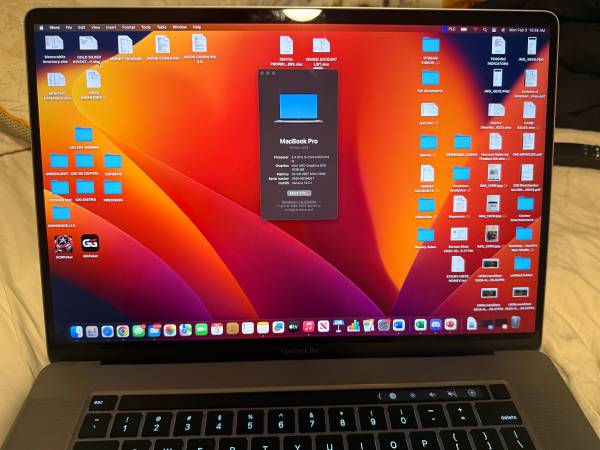Open the Music app in Dock
600x450 pixels.
pyautogui.click(x=308, y=327)
